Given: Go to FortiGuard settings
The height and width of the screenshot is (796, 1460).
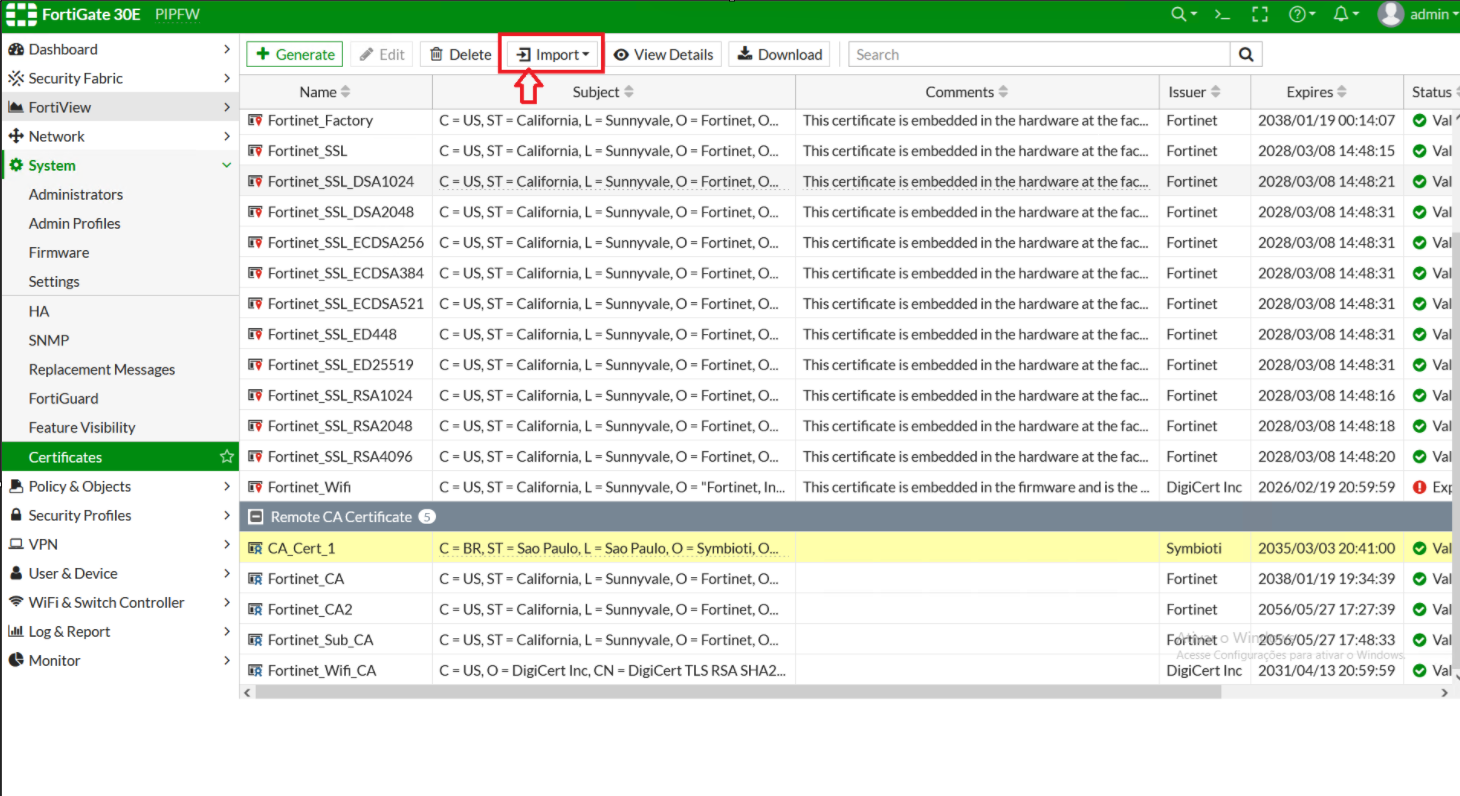Looking at the screenshot, I should [64, 398].
